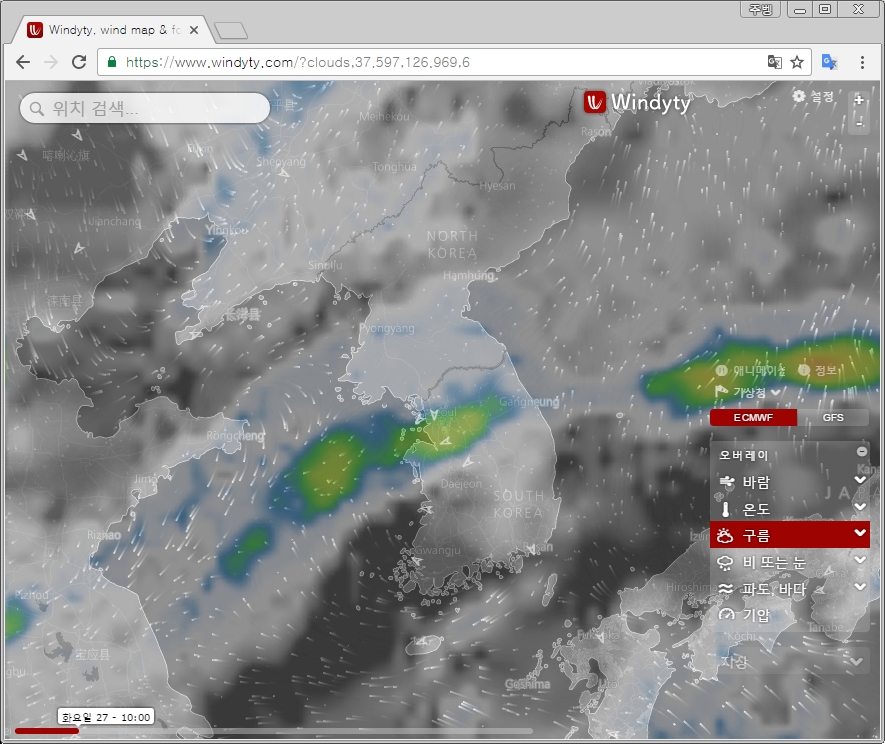
Task: Click the 화요일 27 - 10:00 time label
Action: pos(106,717)
